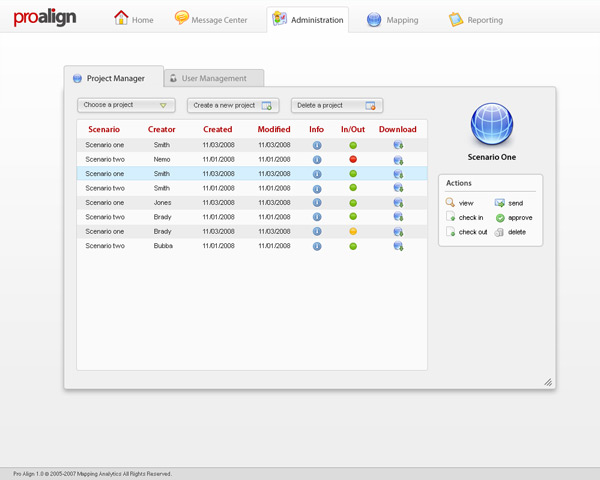Click the download icon in Jones's row
Image resolution: width=600 pixels, height=480 pixels.
pyautogui.click(x=398, y=202)
